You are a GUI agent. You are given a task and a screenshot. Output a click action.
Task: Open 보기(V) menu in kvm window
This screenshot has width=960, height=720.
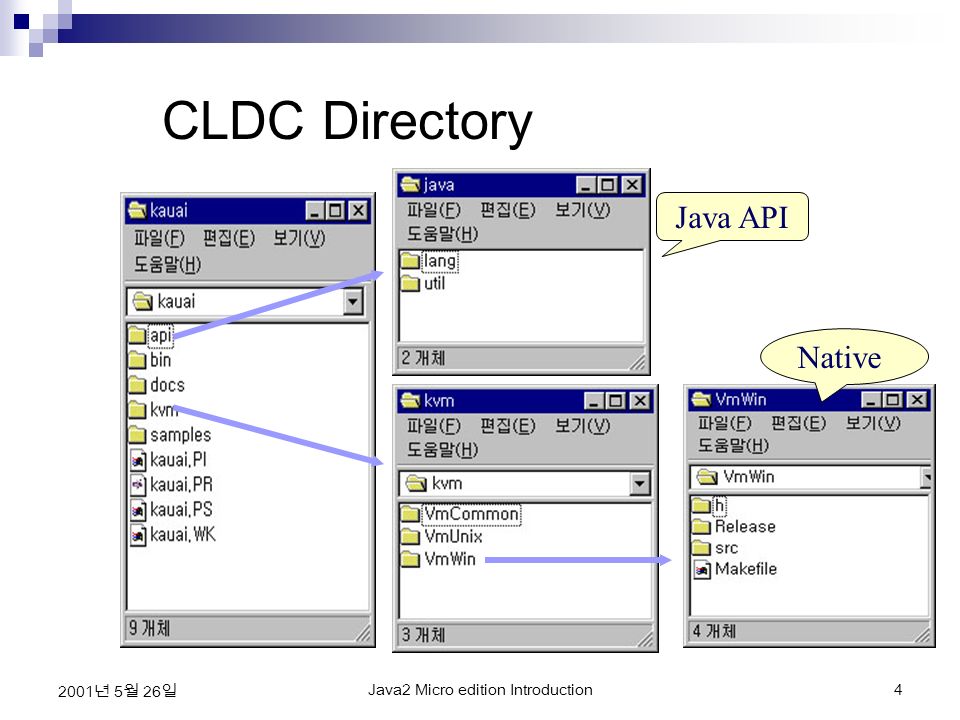tap(582, 426)
